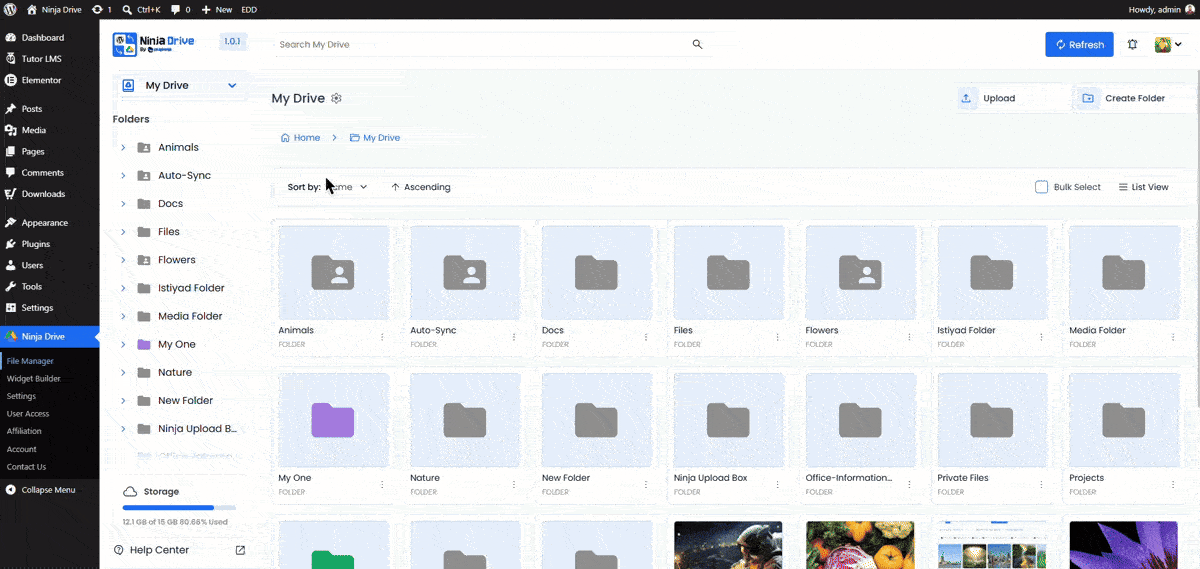
Task: Click the search magnifier icon
Action: point(697,44)
